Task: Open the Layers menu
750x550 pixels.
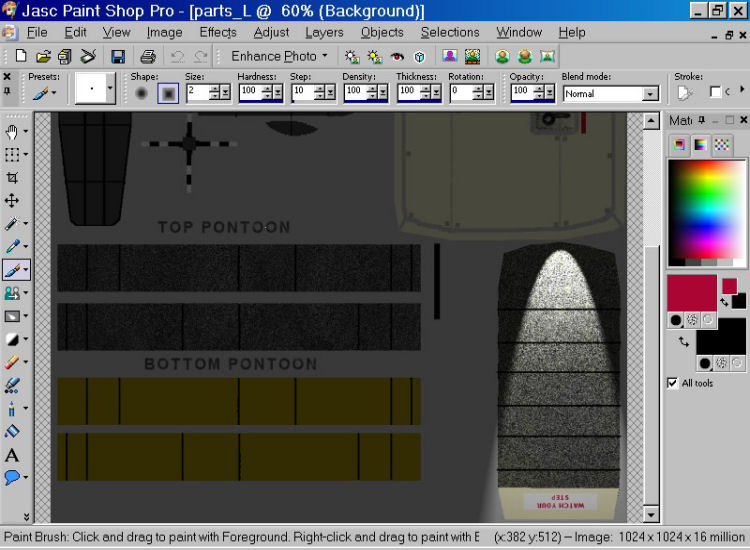Action: pyautogui.click(x=324, y=32)
